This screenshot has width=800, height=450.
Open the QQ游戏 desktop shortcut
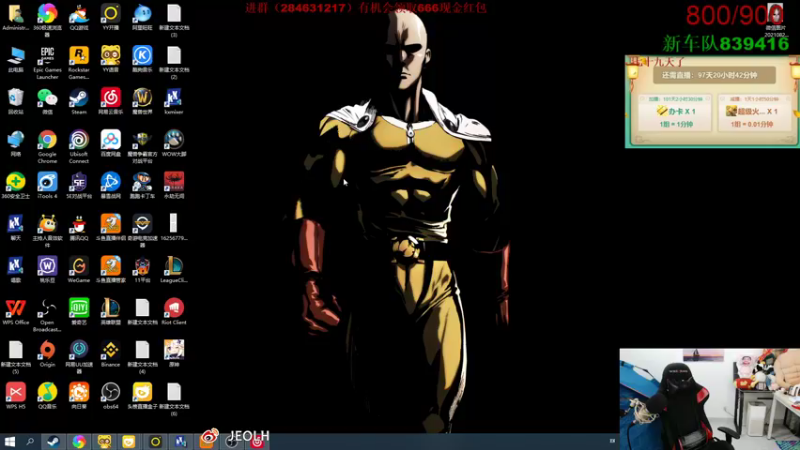79,17
